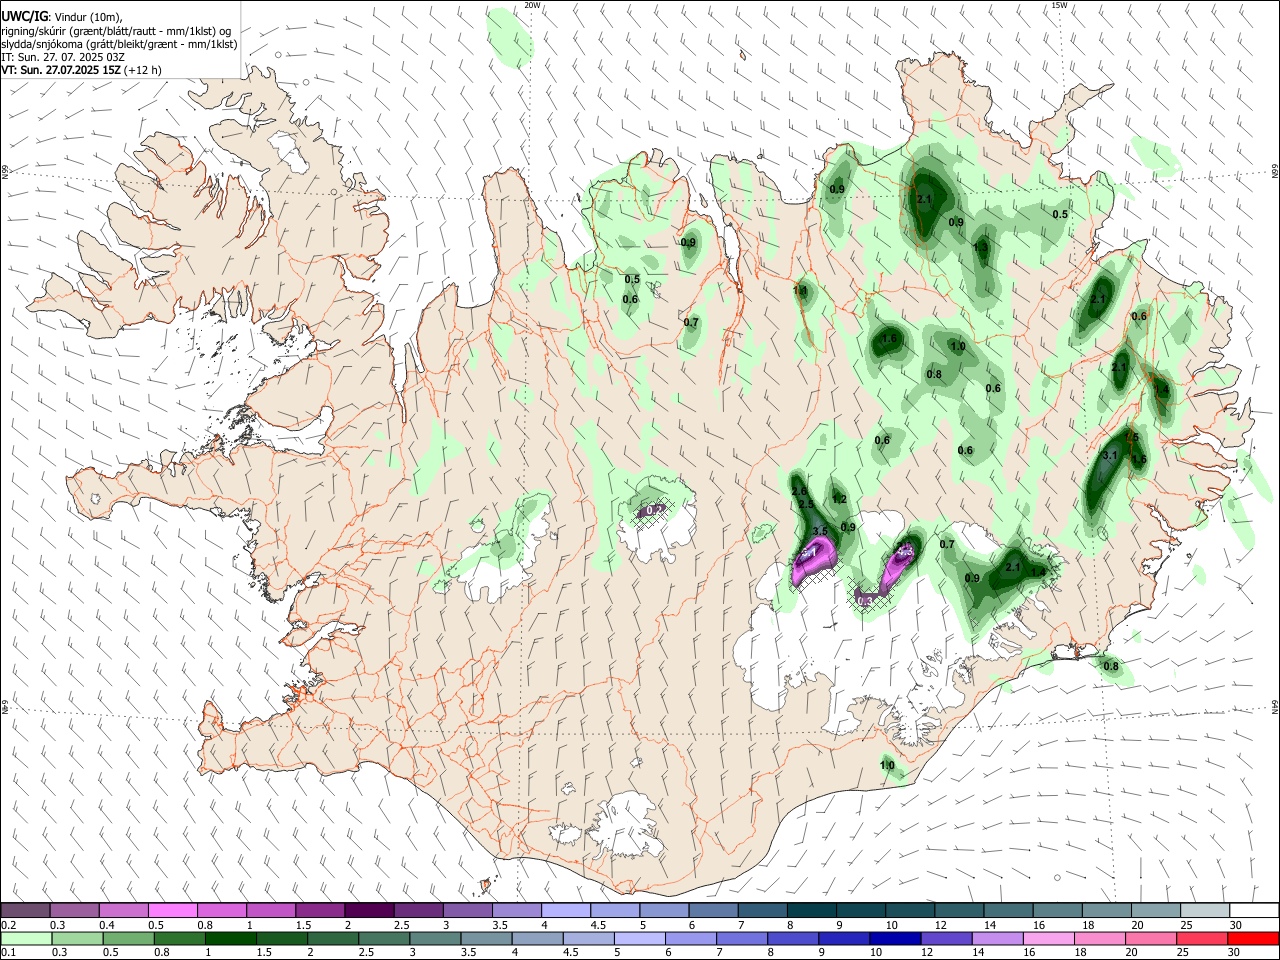Click the '20W' longitude label
The width and height of the screenshot is (1280, 960).
pyautogui.click(x=533, y=5)
